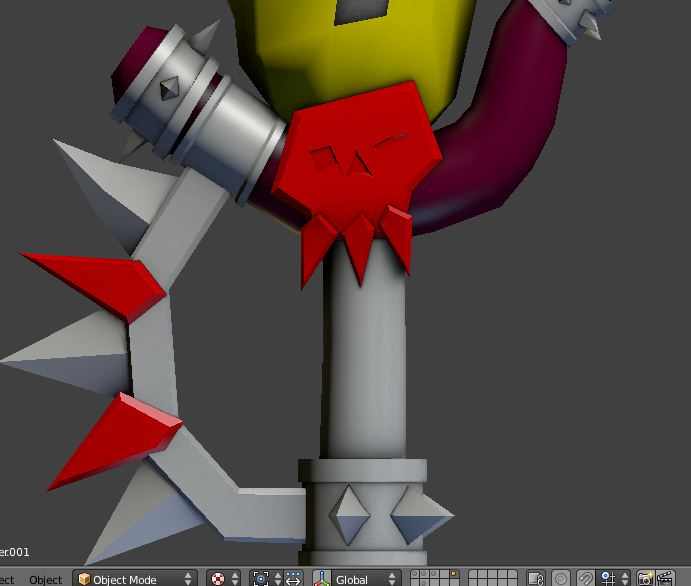Click the OpenGL render image camera icon

point(645,579)
